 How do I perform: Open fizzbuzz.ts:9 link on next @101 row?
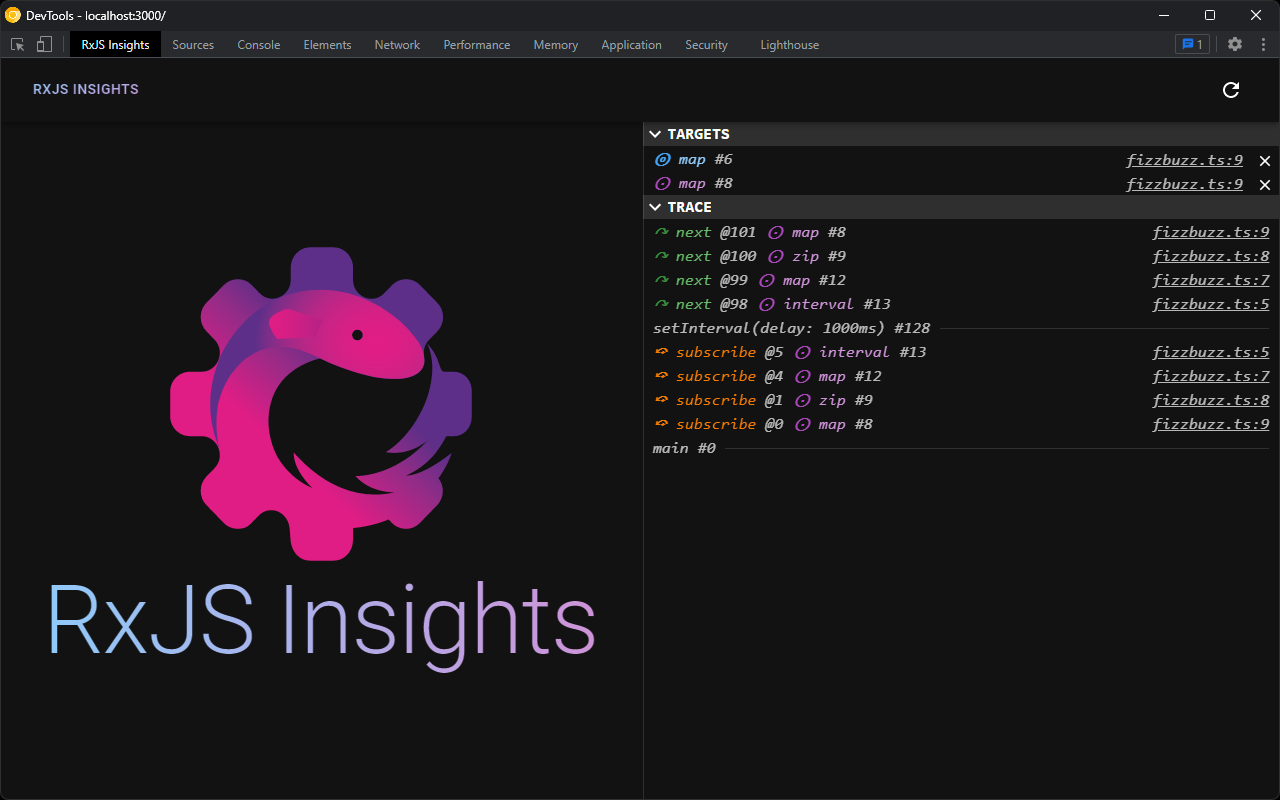pyautogui.click(x=1211, y=233)
